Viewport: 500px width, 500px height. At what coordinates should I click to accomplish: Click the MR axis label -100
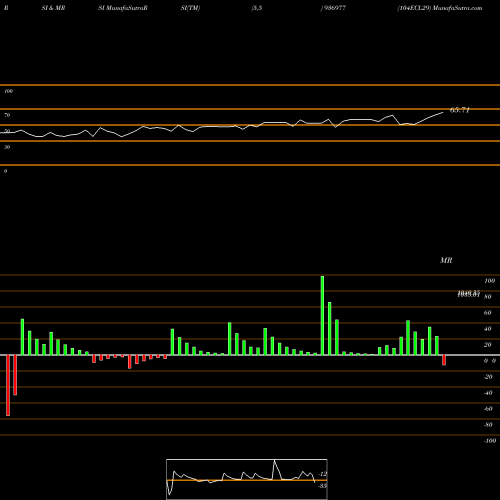click(490, 441)
